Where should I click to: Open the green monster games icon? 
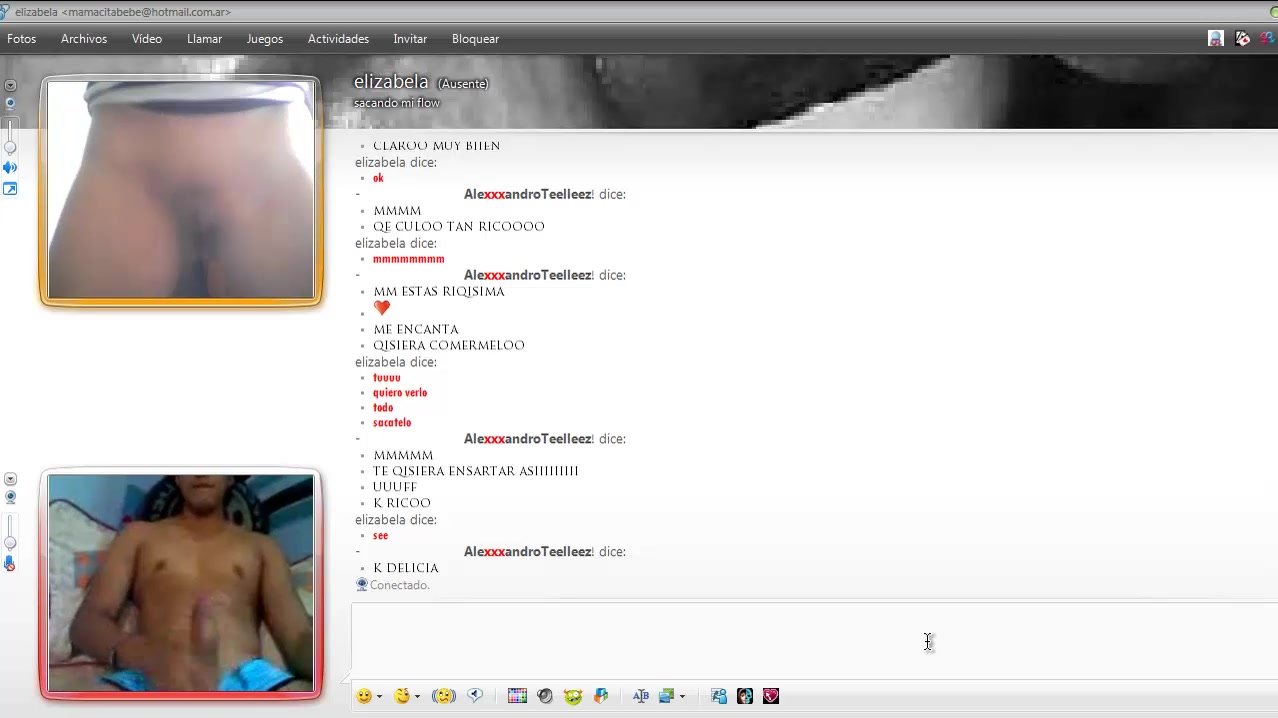pos(573,696)
